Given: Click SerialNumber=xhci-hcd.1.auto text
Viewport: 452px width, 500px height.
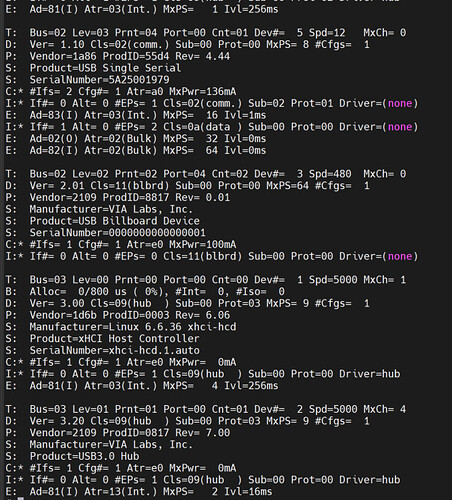Looking at the screenshot, I should (115, 350).
